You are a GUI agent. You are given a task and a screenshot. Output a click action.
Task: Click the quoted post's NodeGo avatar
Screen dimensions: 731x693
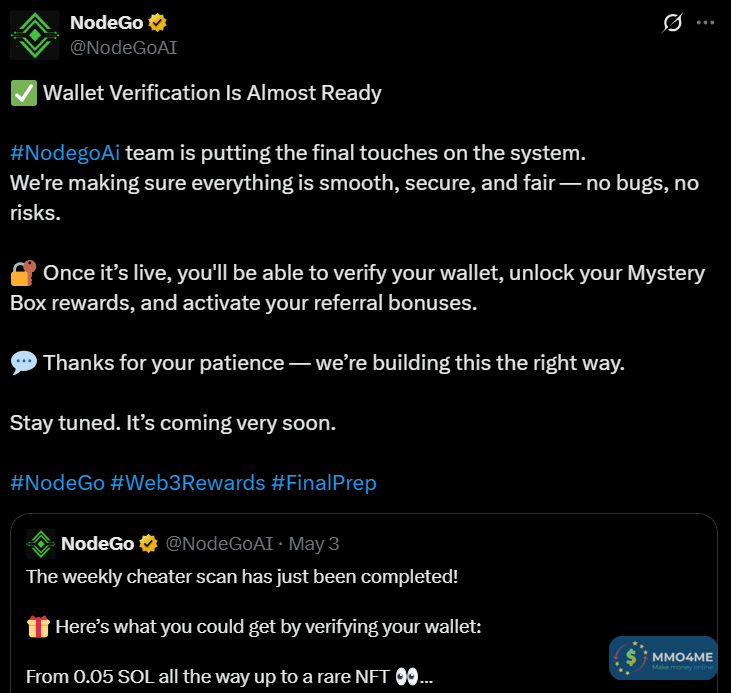[40, 543]
